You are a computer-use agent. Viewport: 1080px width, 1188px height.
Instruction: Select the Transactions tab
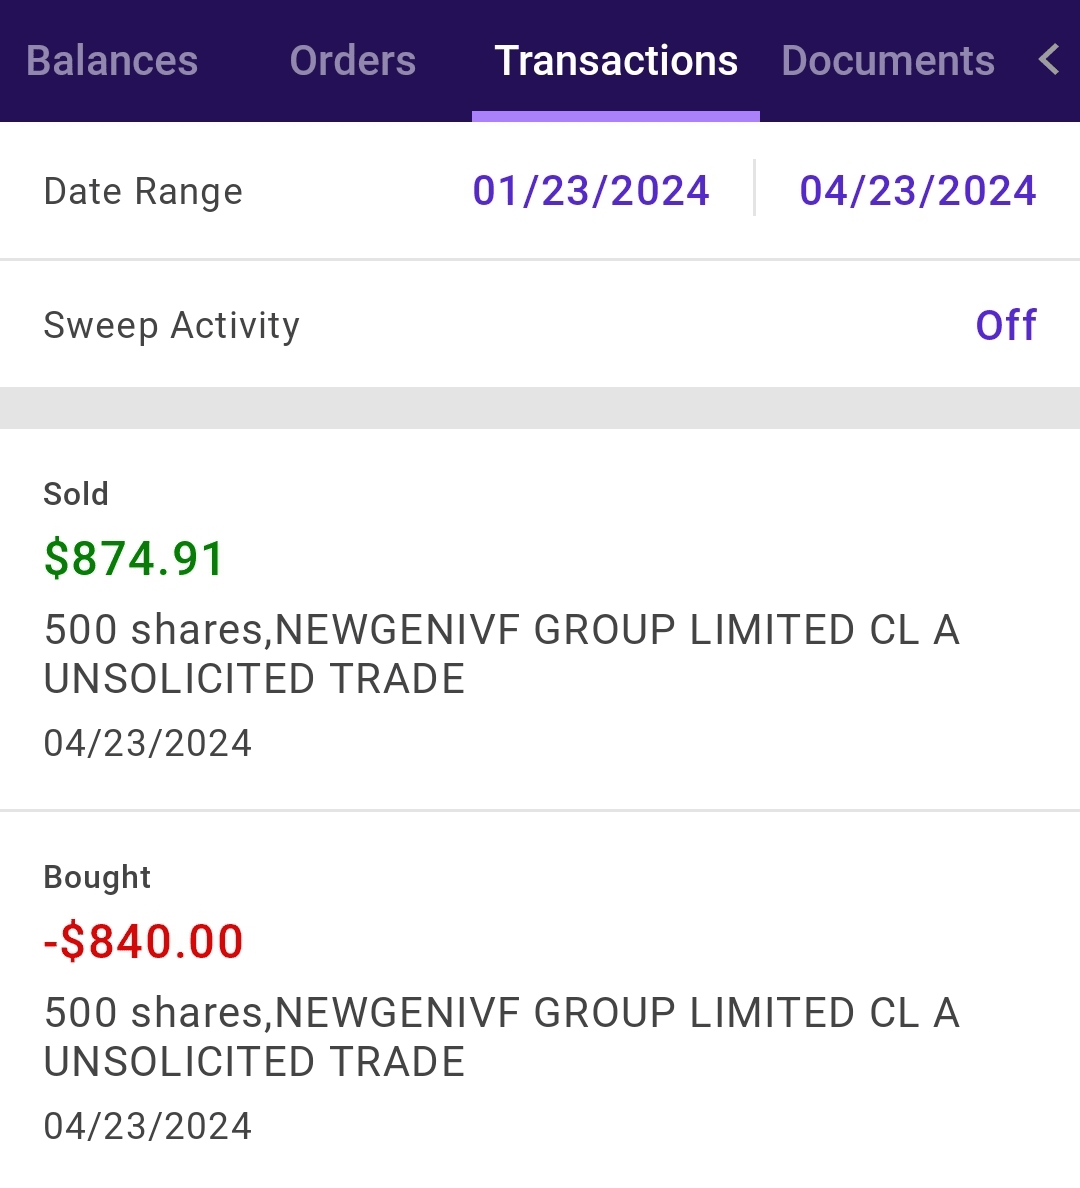coord(616,61)
